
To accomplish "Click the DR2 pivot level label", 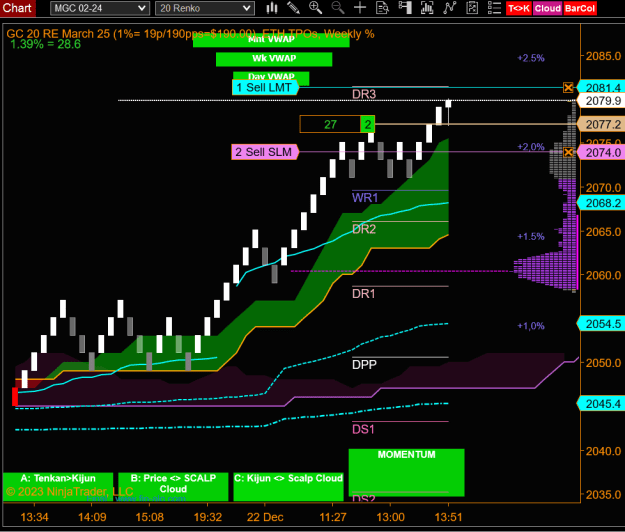I will (364, 230).
